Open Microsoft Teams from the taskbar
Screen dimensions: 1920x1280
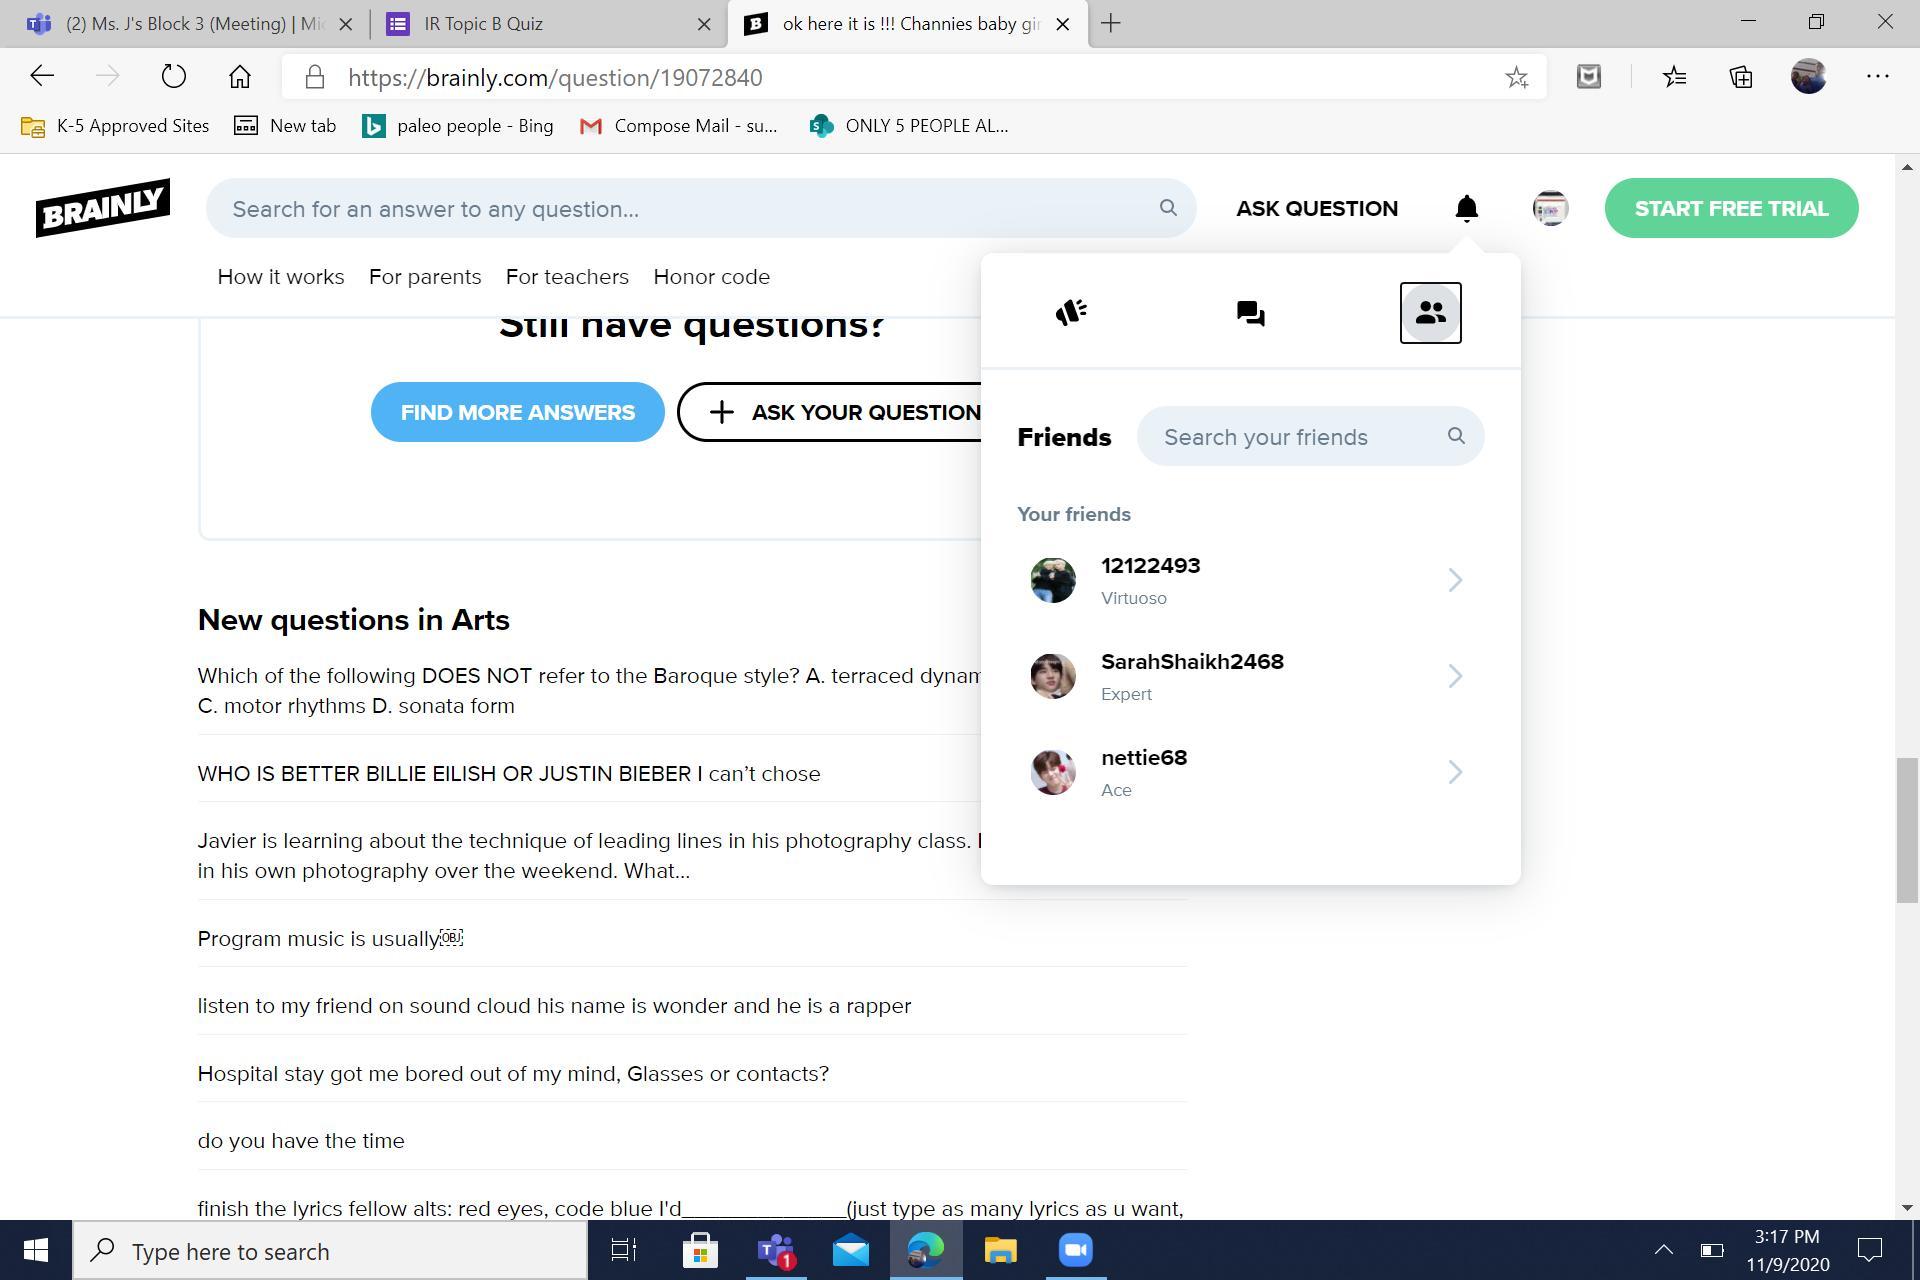coord(776,1251)
